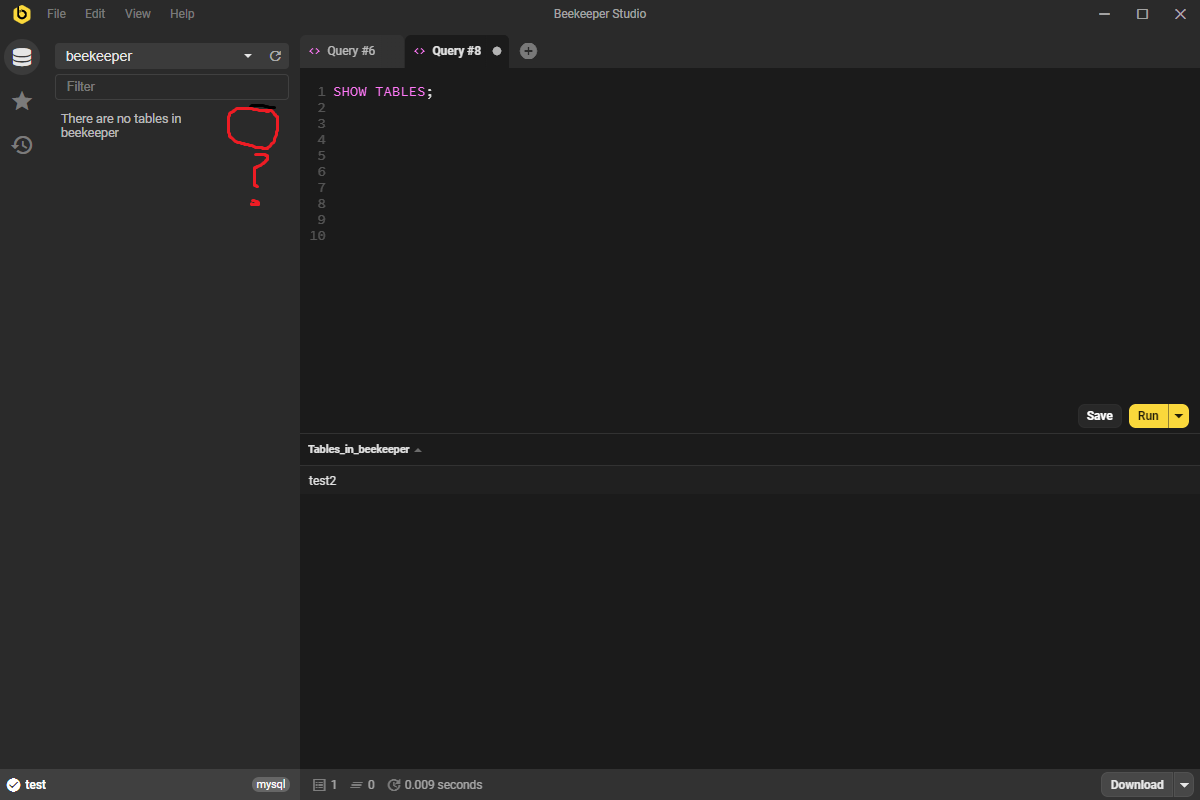Open the saved queries star icon
The image size is (1200, 800).
21,101
